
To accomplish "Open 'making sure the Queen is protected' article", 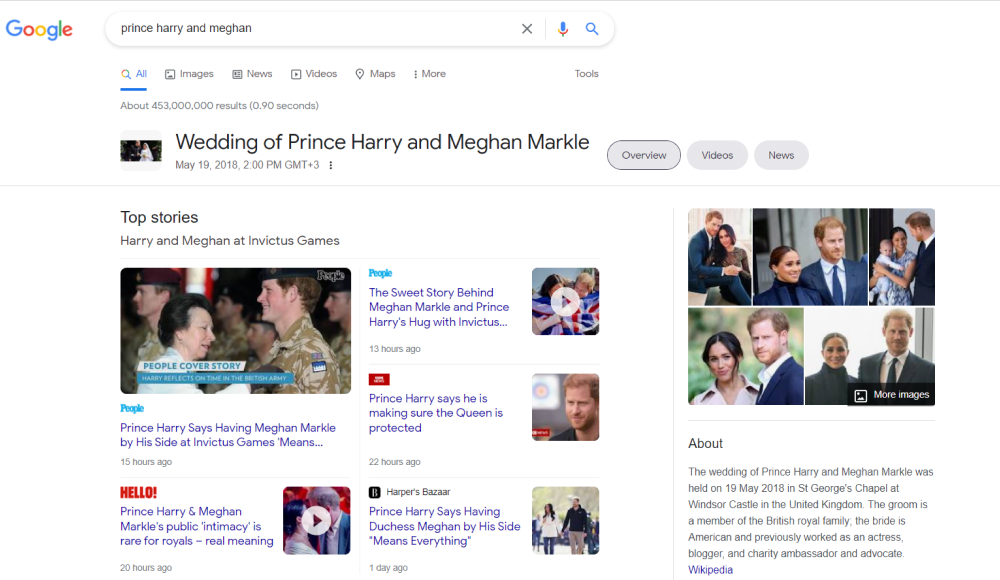I will tap(436, 413).
